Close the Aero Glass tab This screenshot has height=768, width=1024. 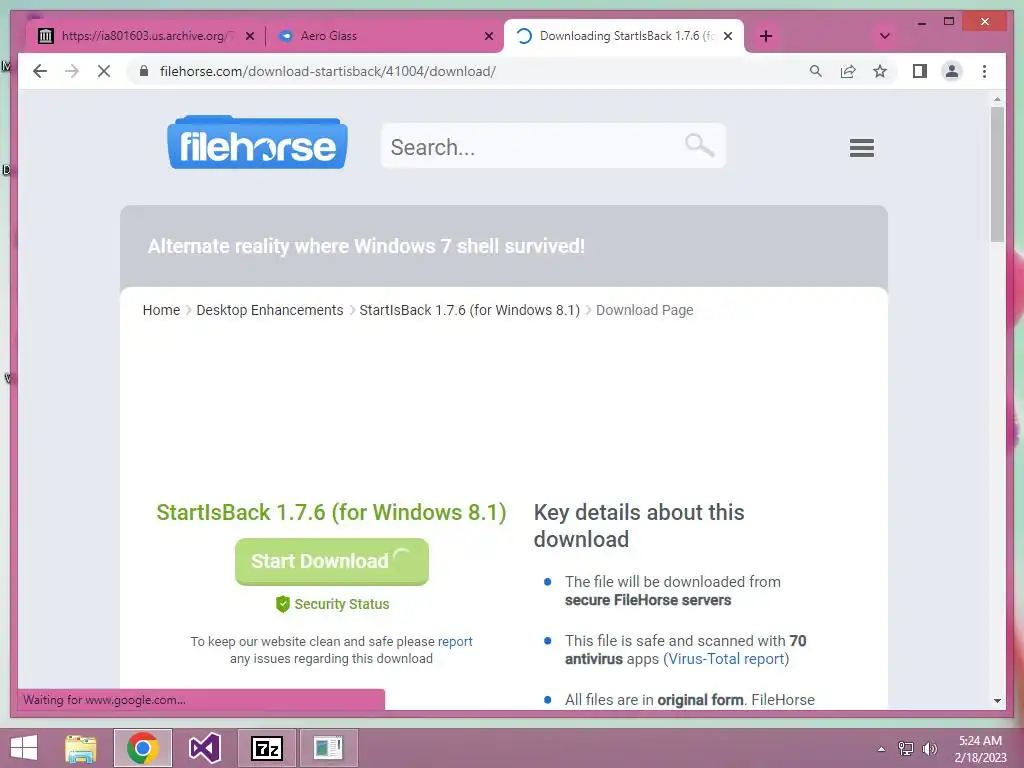[488, 36]
